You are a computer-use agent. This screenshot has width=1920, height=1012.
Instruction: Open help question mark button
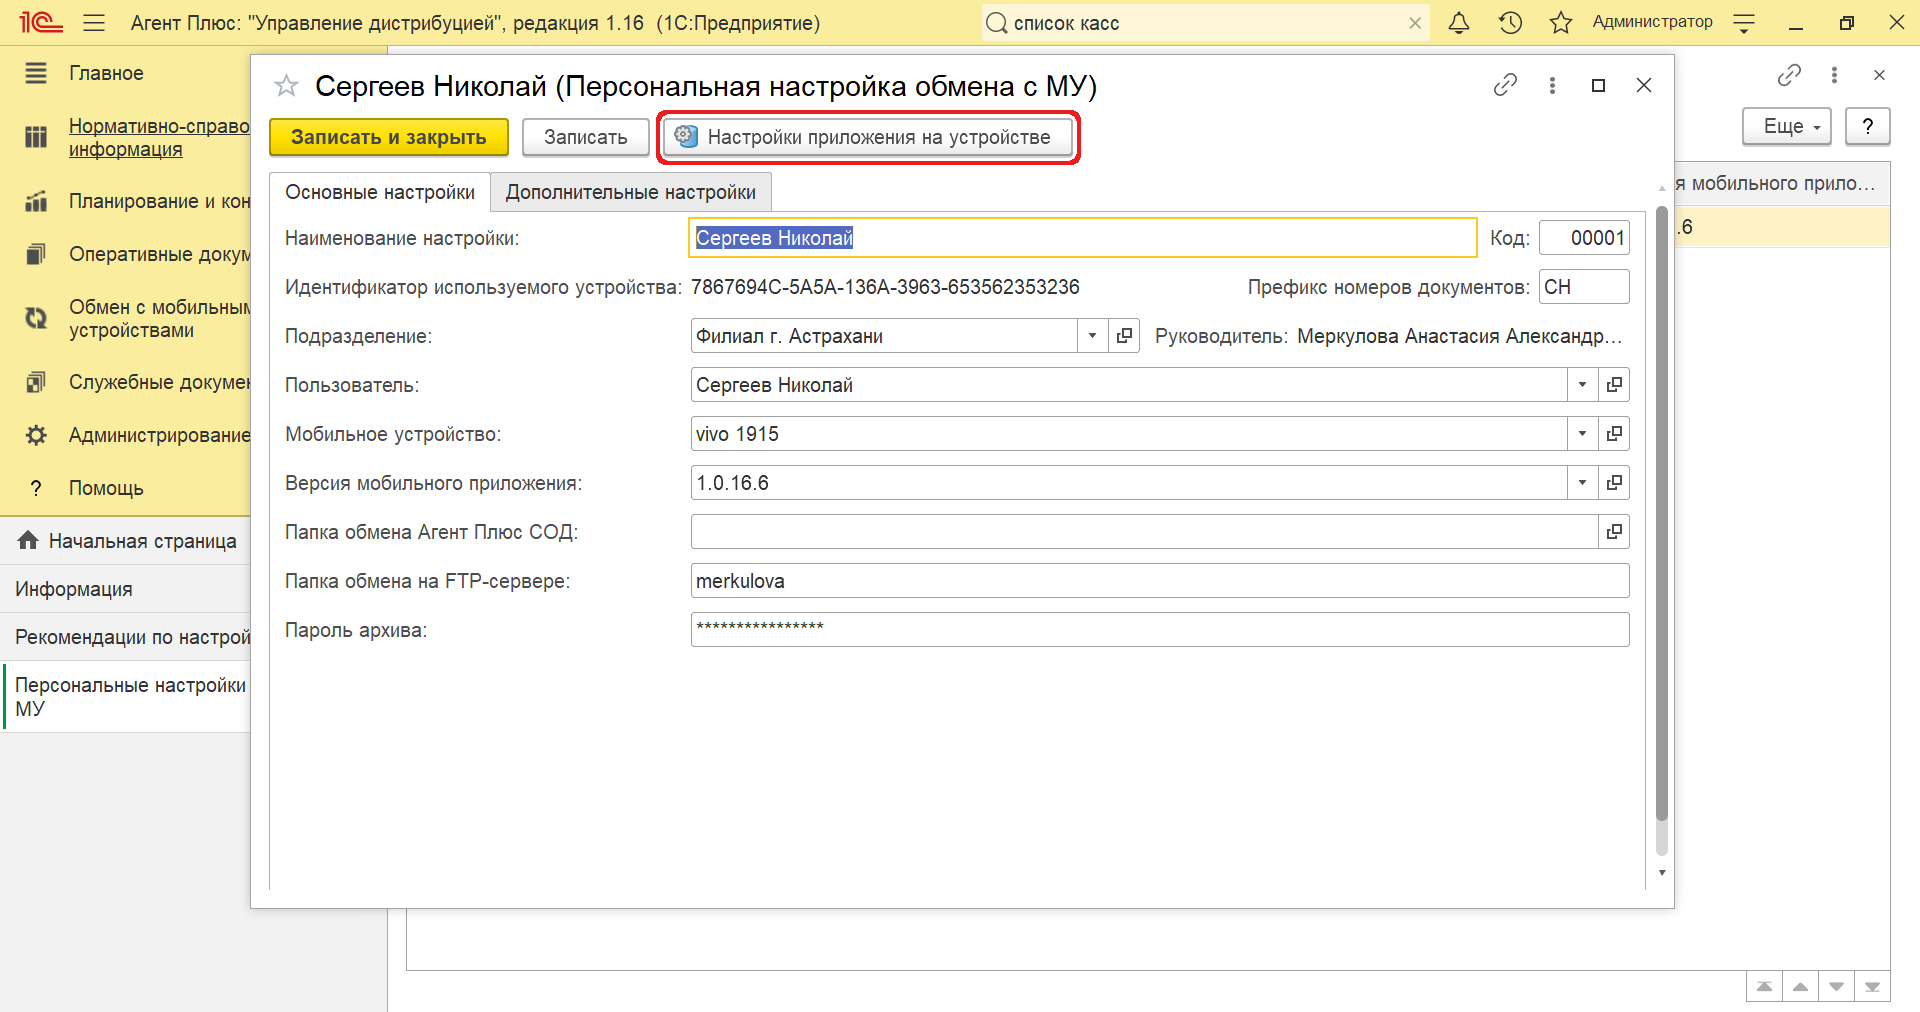point(1867,126)
